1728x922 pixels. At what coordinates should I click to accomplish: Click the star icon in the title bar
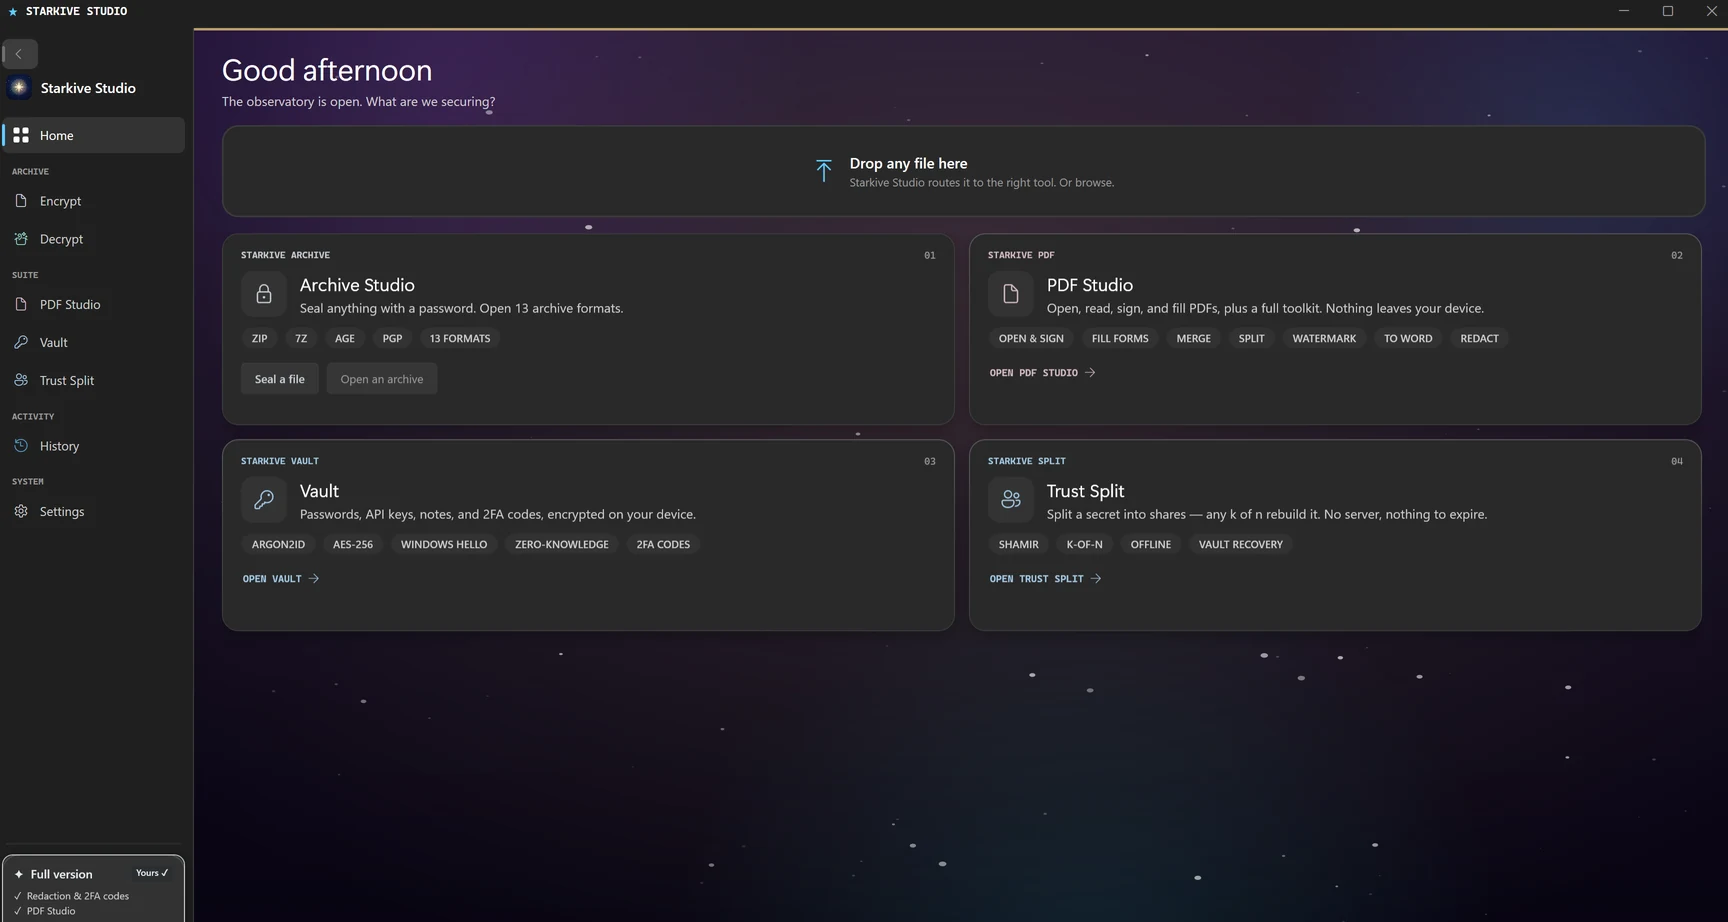(13, 12)
